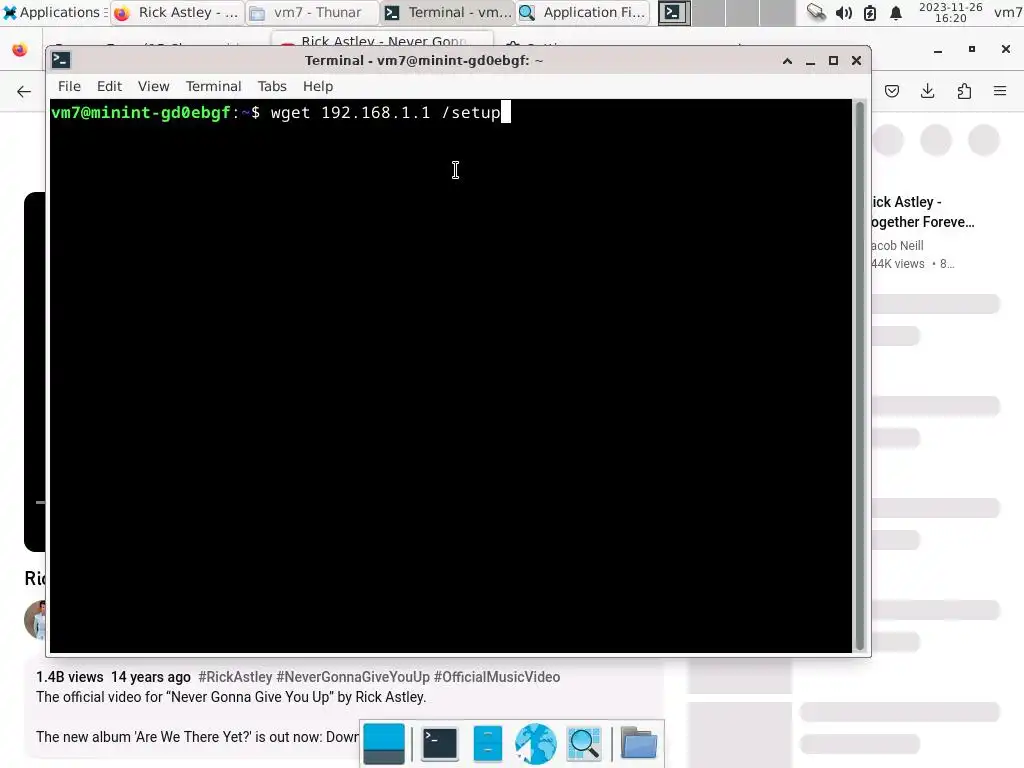Open the network connection tray icon
Screen dimensions: 1024x768
click(816, 12)
